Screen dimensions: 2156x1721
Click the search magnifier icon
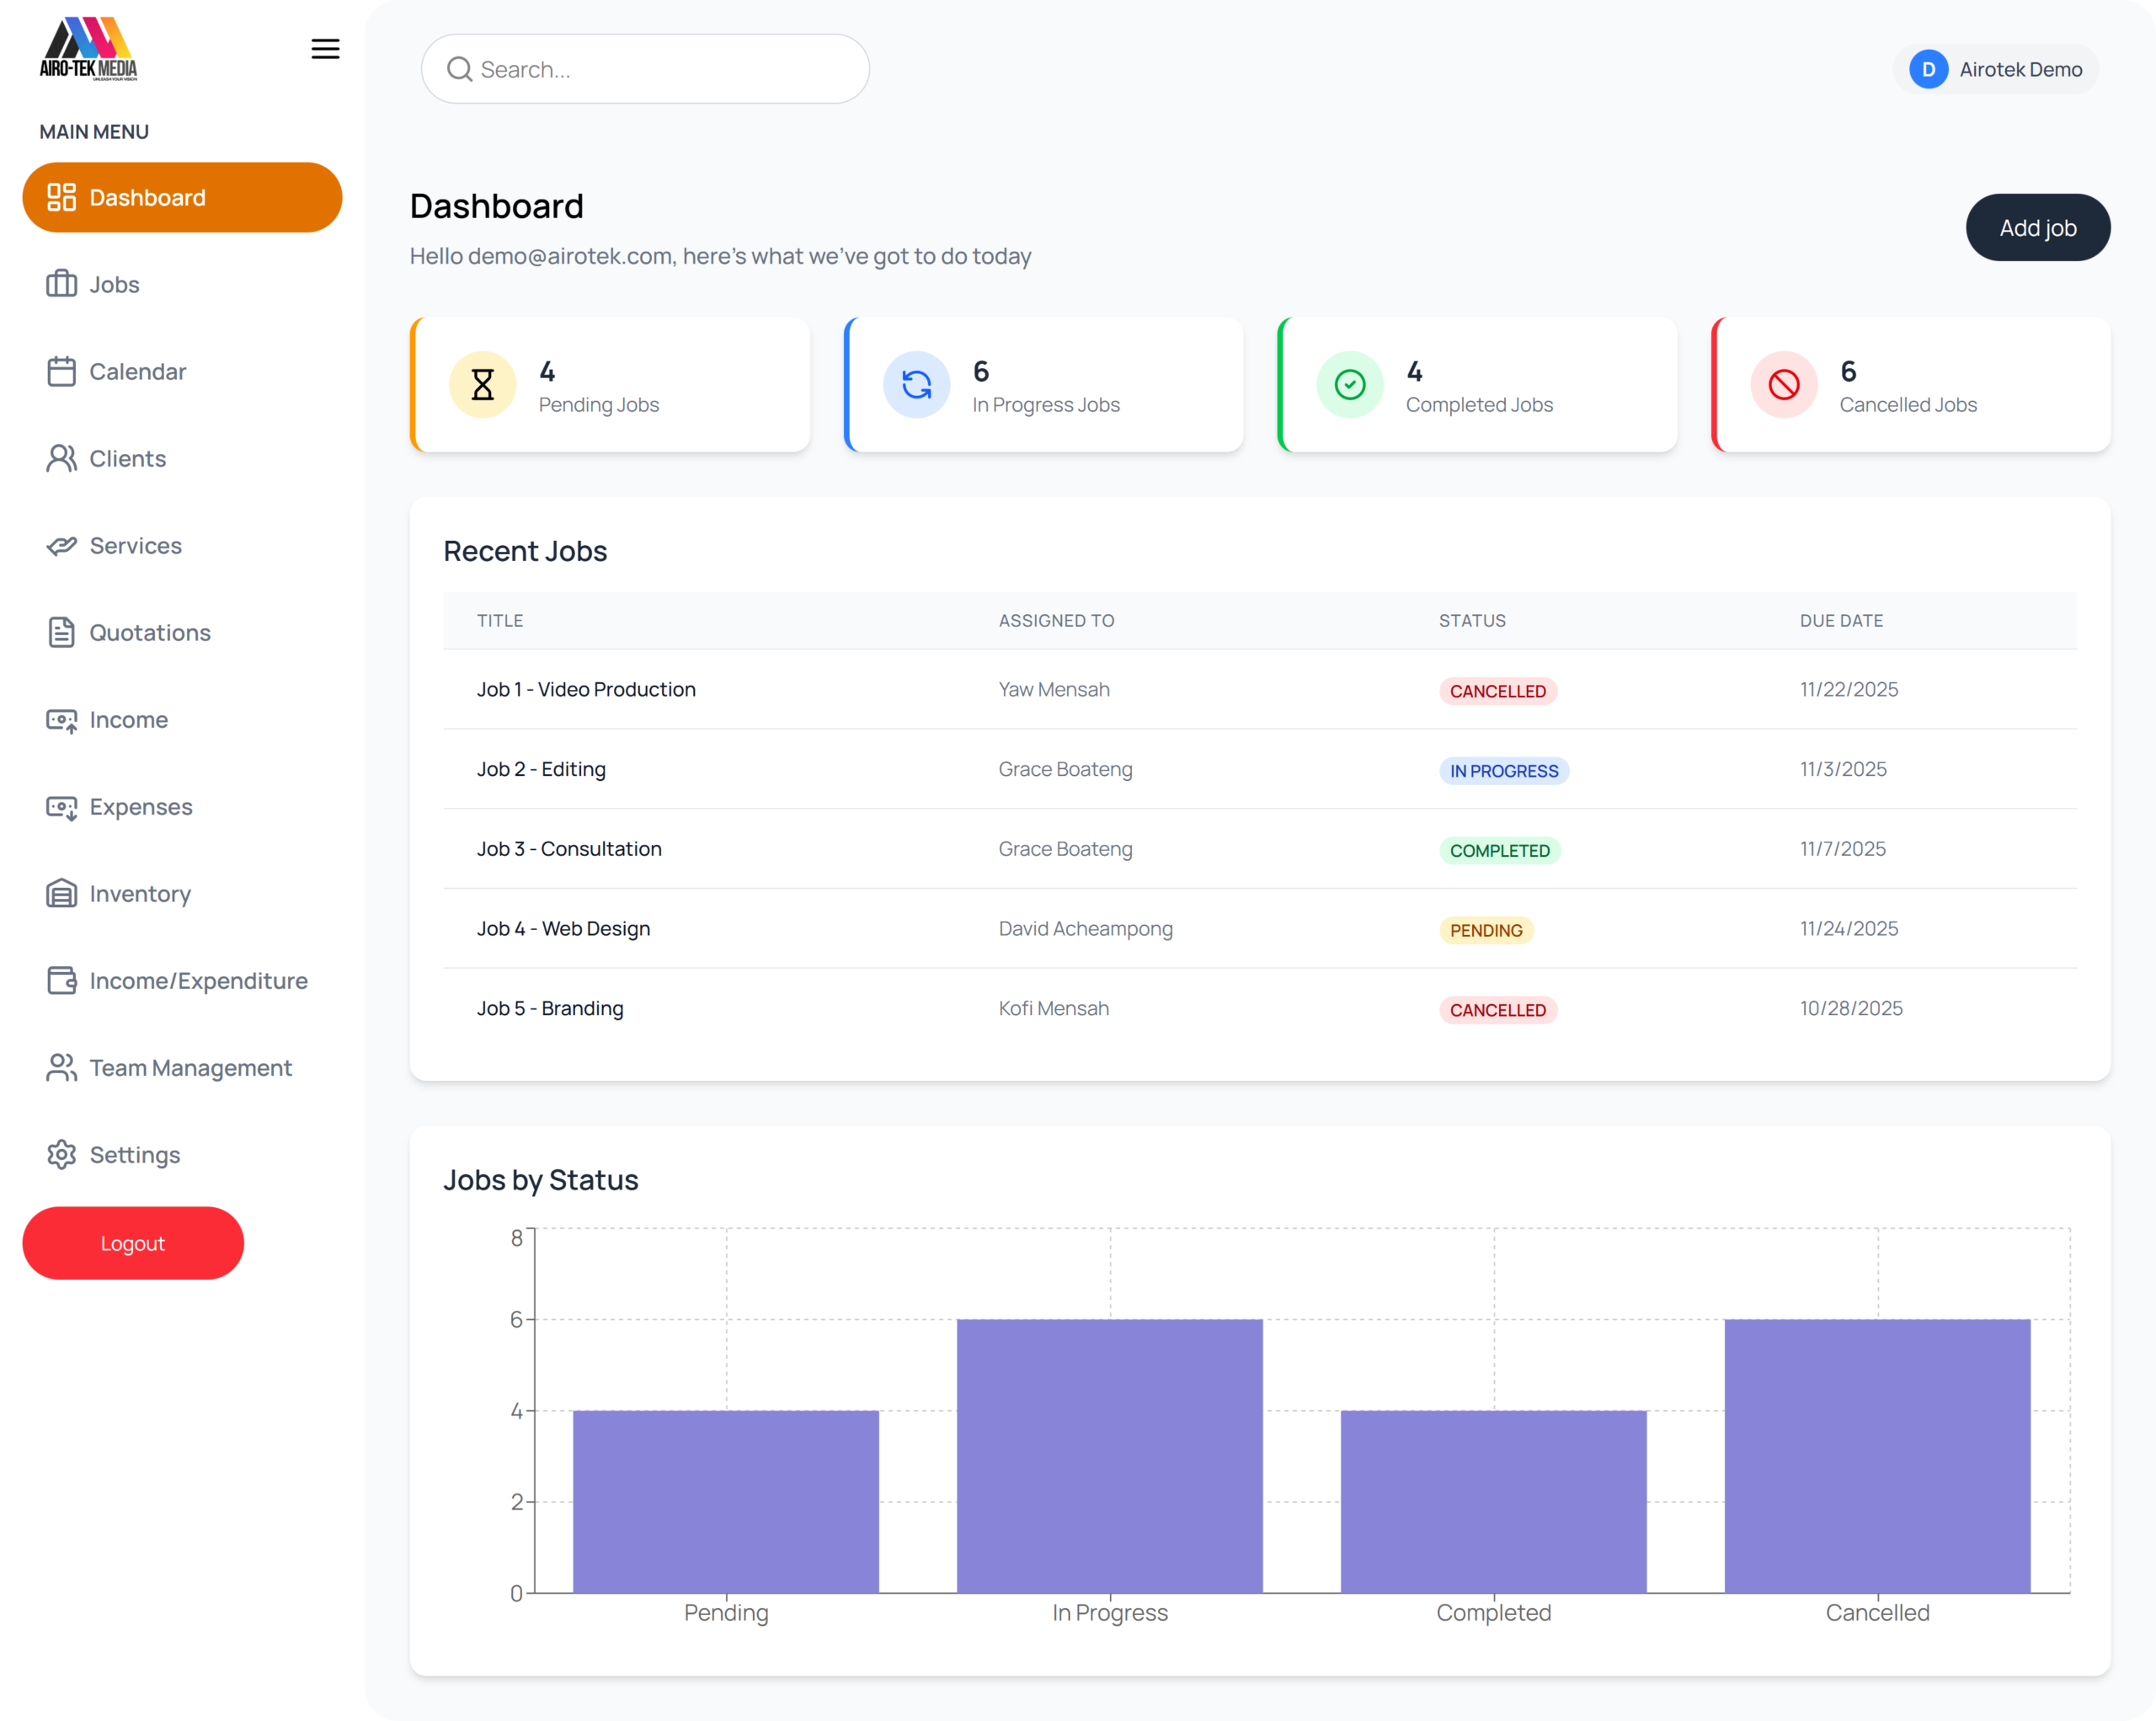[459, 69]
